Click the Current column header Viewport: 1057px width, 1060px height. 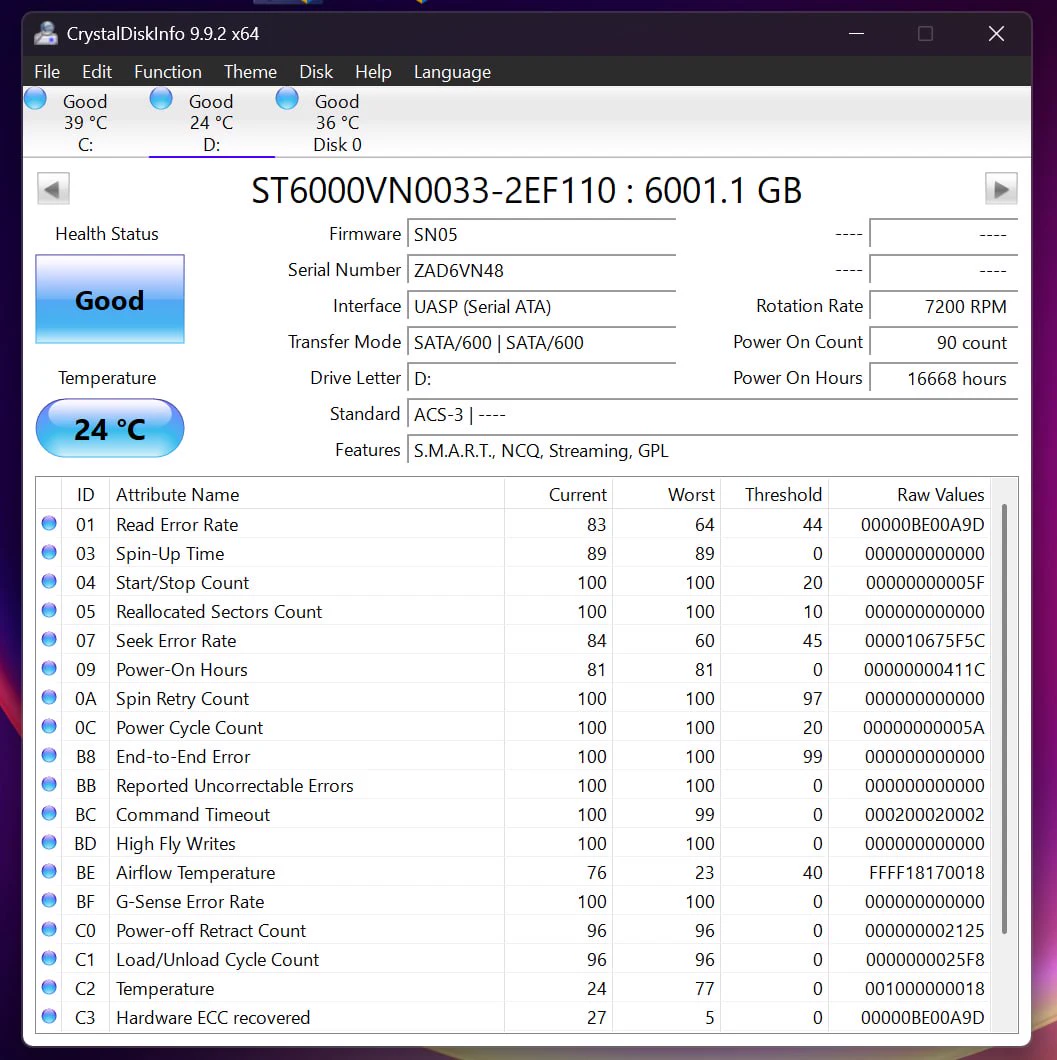tap(558, 494)
